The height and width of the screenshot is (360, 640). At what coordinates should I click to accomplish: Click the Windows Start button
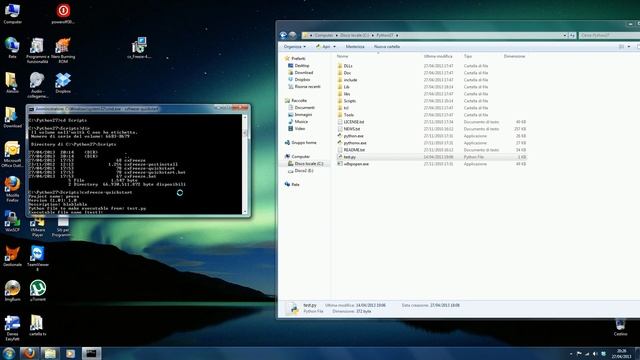click(8, 353)
